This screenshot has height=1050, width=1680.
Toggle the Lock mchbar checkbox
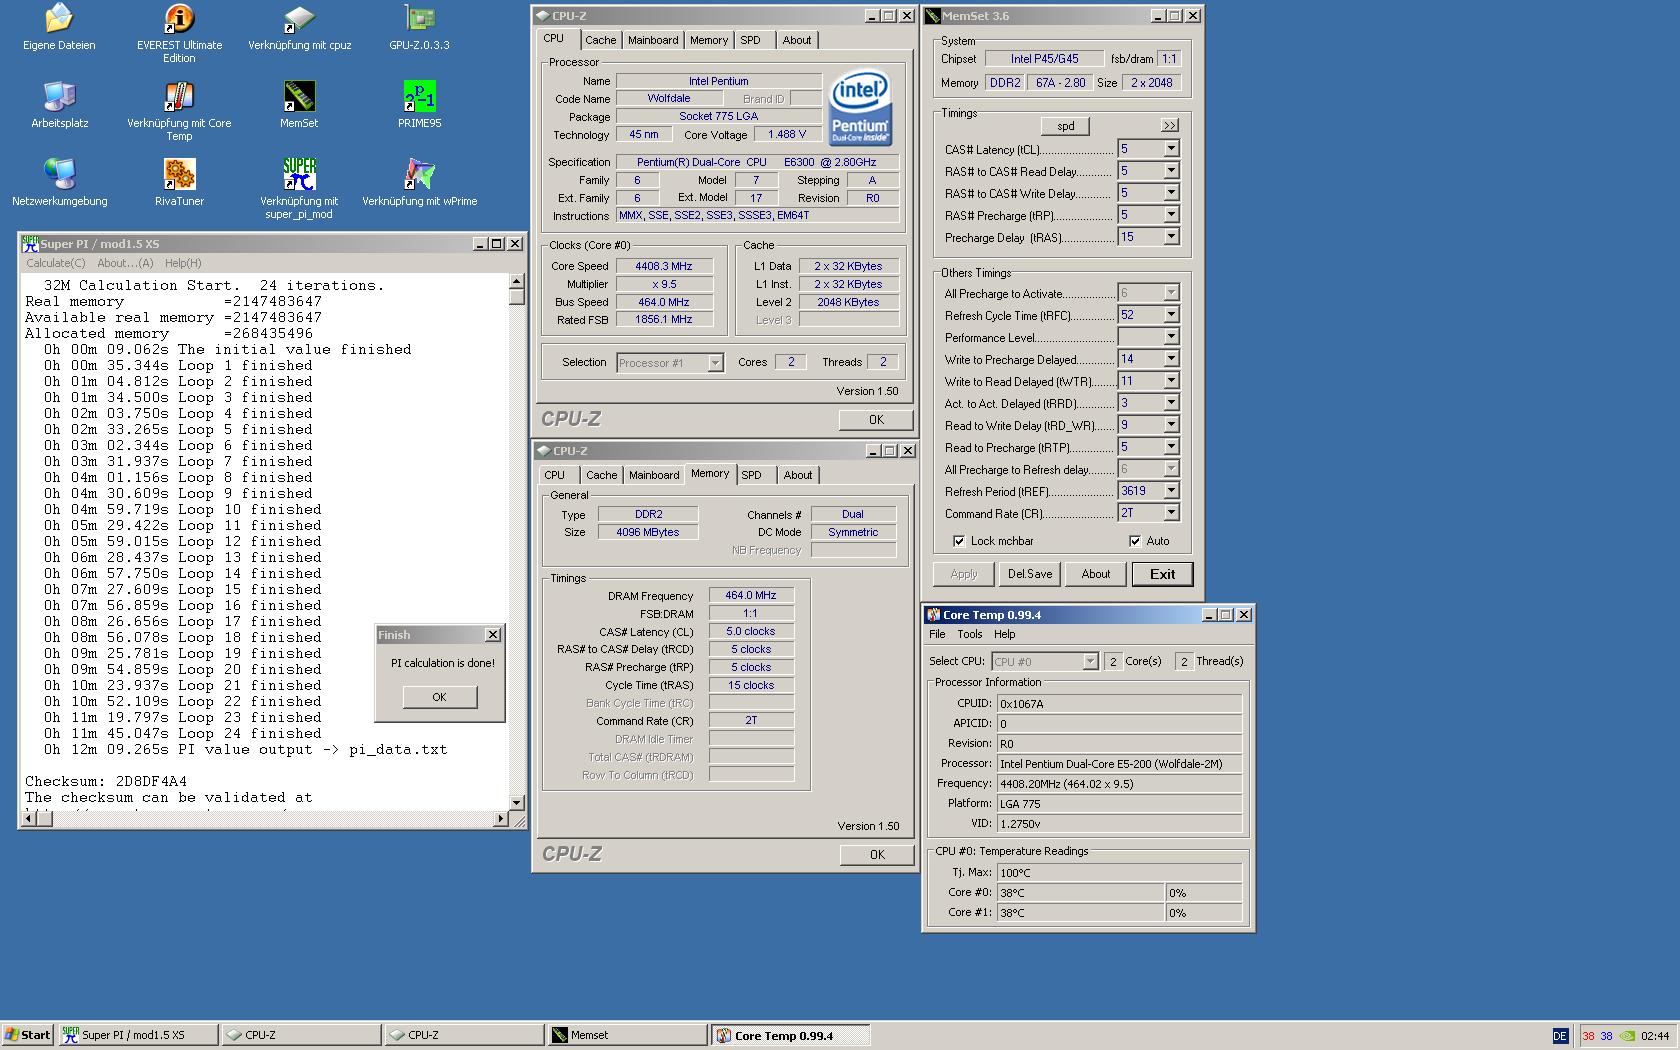[959, 541]
